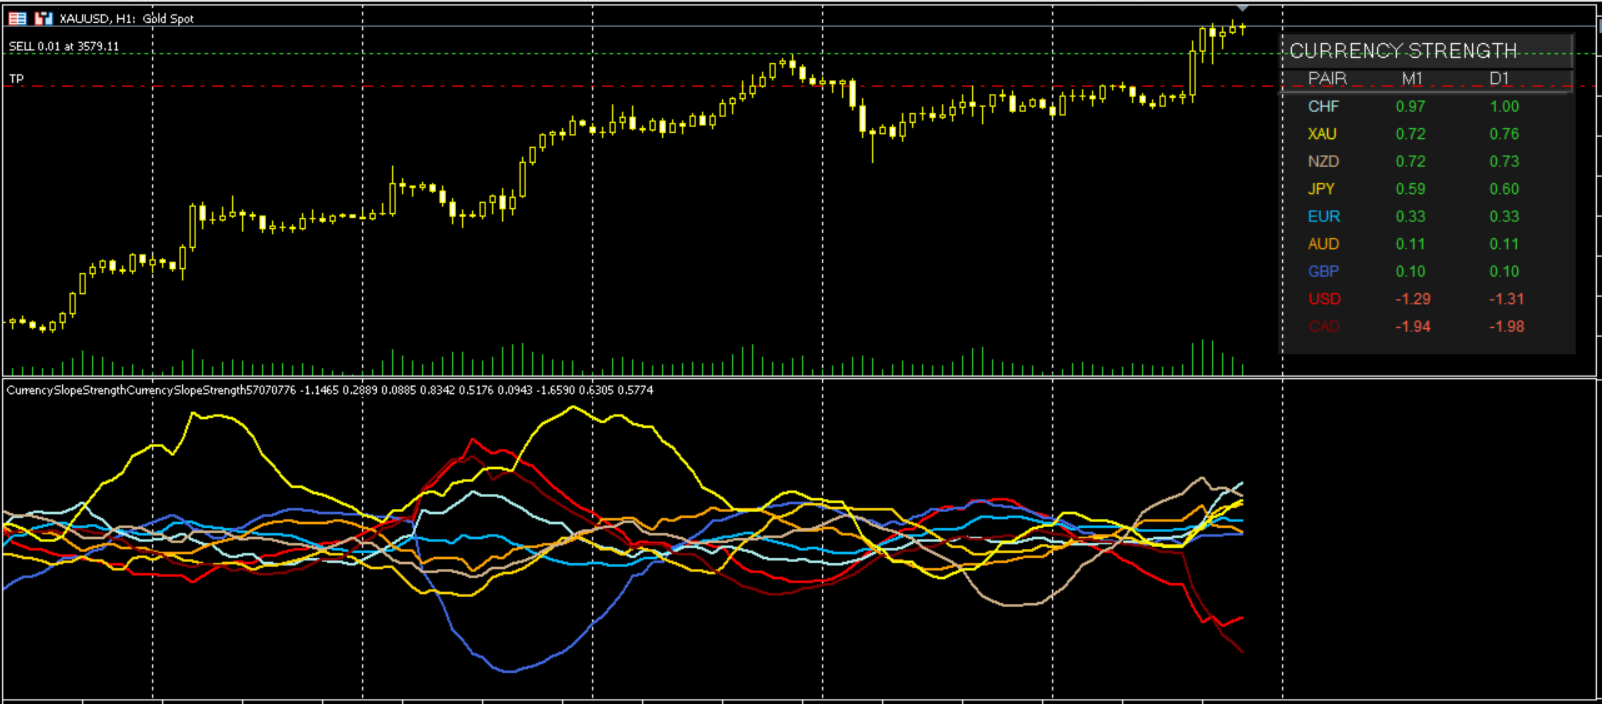Click CHF M1 value 0.97

point(1411,106)
